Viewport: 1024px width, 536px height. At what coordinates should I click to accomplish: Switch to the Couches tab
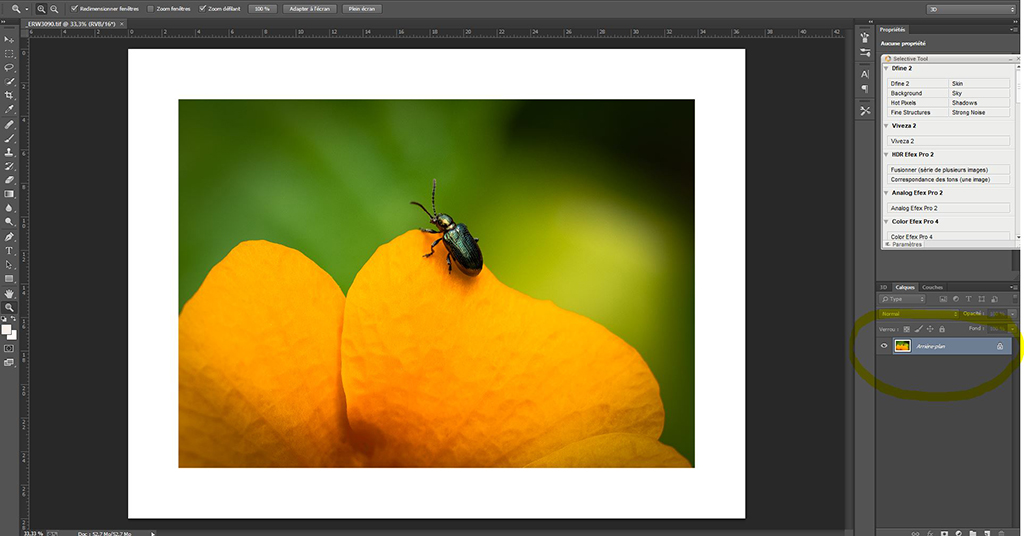point(932,287)
